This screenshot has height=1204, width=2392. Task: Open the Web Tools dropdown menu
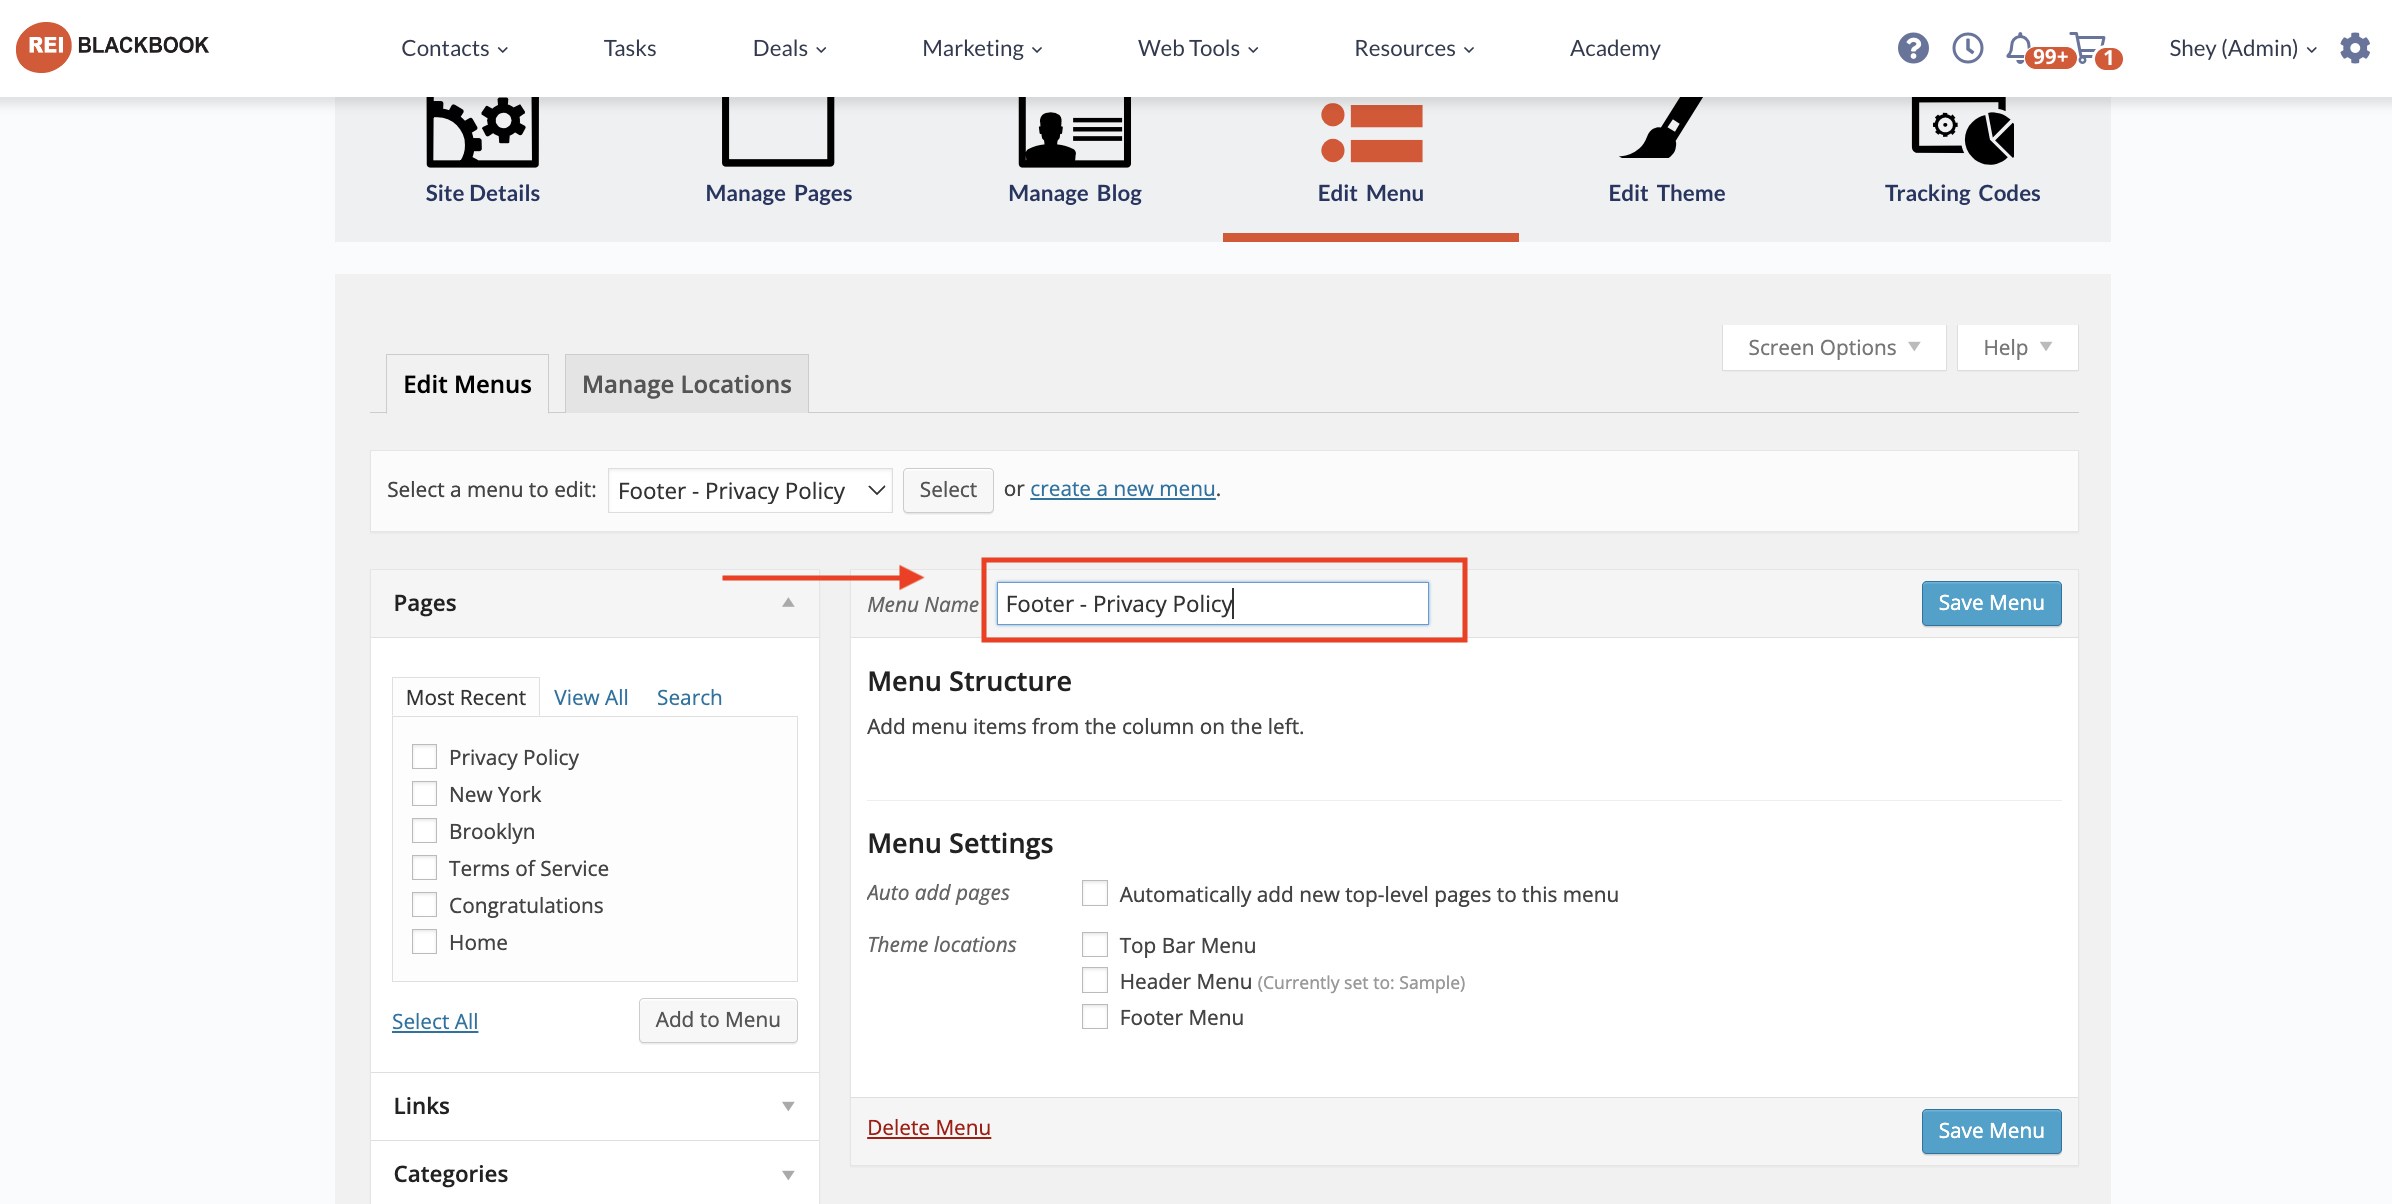[x=1198, y=48]
